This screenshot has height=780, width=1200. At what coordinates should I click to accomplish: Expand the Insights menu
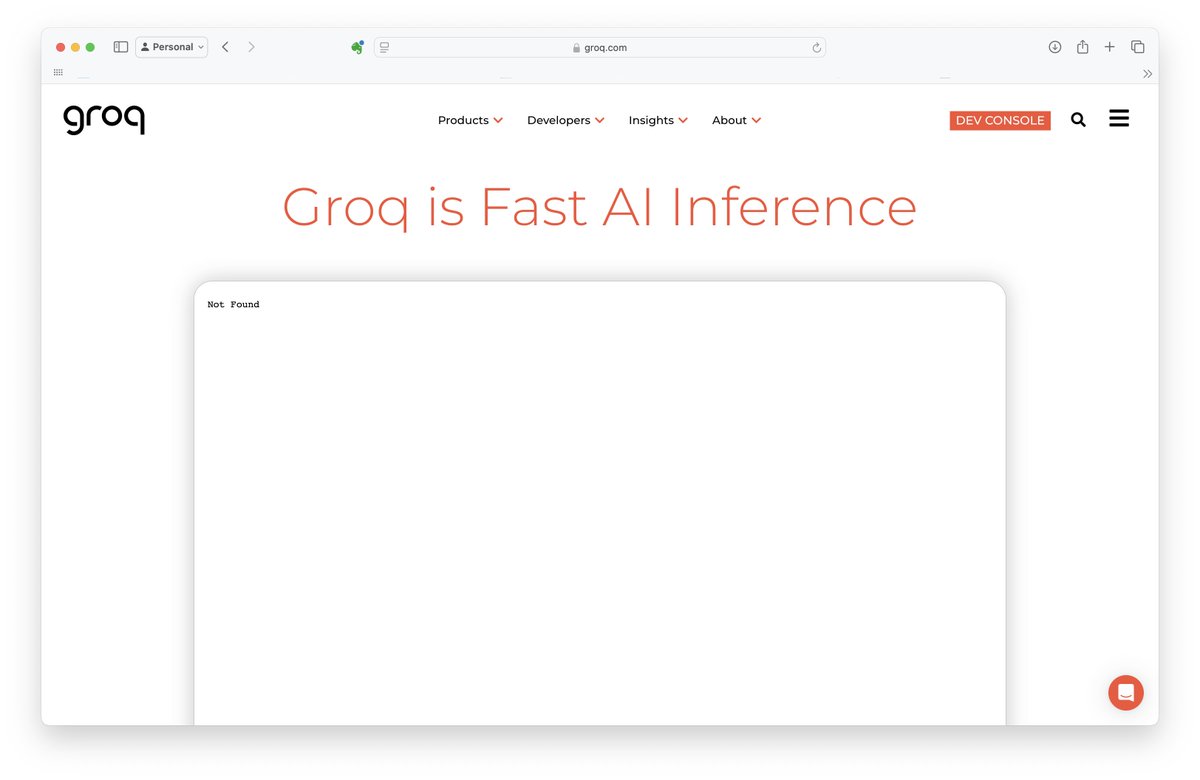coord(658,120)
